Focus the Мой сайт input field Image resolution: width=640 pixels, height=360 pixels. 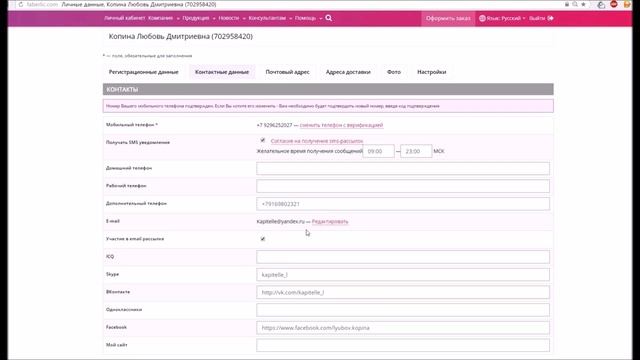click(403, 345)
